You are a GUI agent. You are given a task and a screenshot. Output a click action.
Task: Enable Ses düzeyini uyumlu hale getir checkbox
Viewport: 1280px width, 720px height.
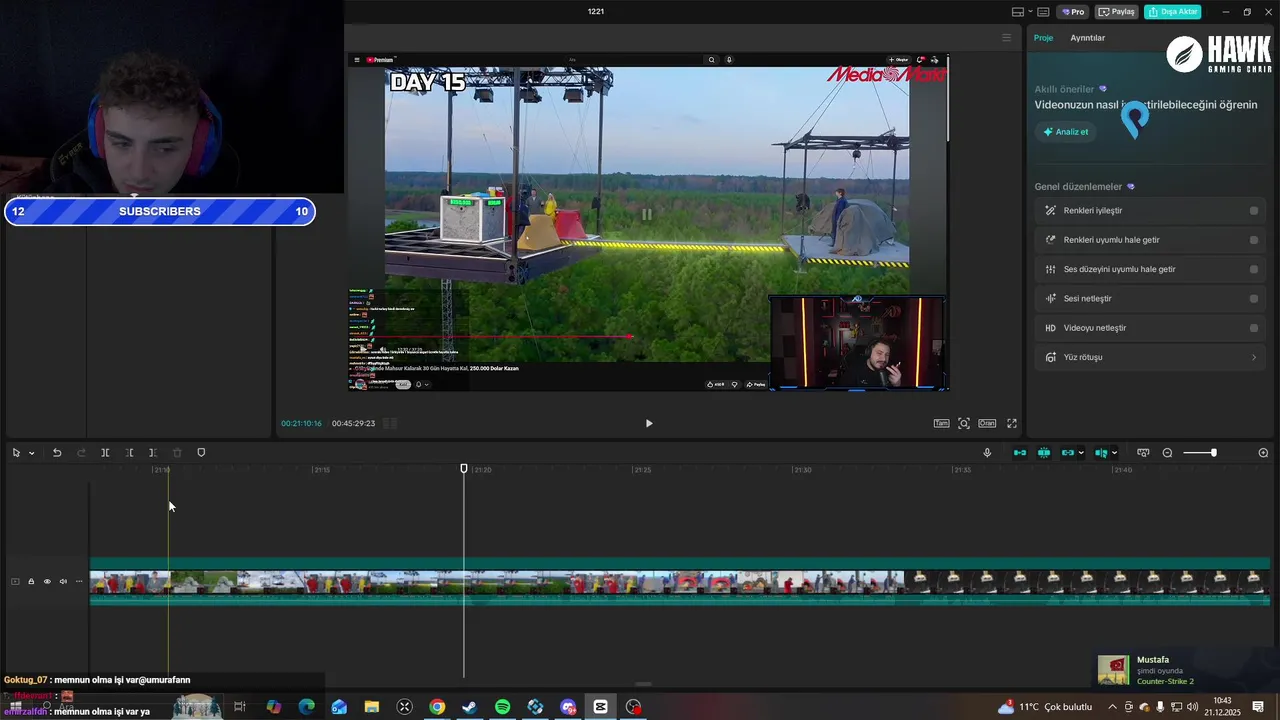pos(1254,269)
